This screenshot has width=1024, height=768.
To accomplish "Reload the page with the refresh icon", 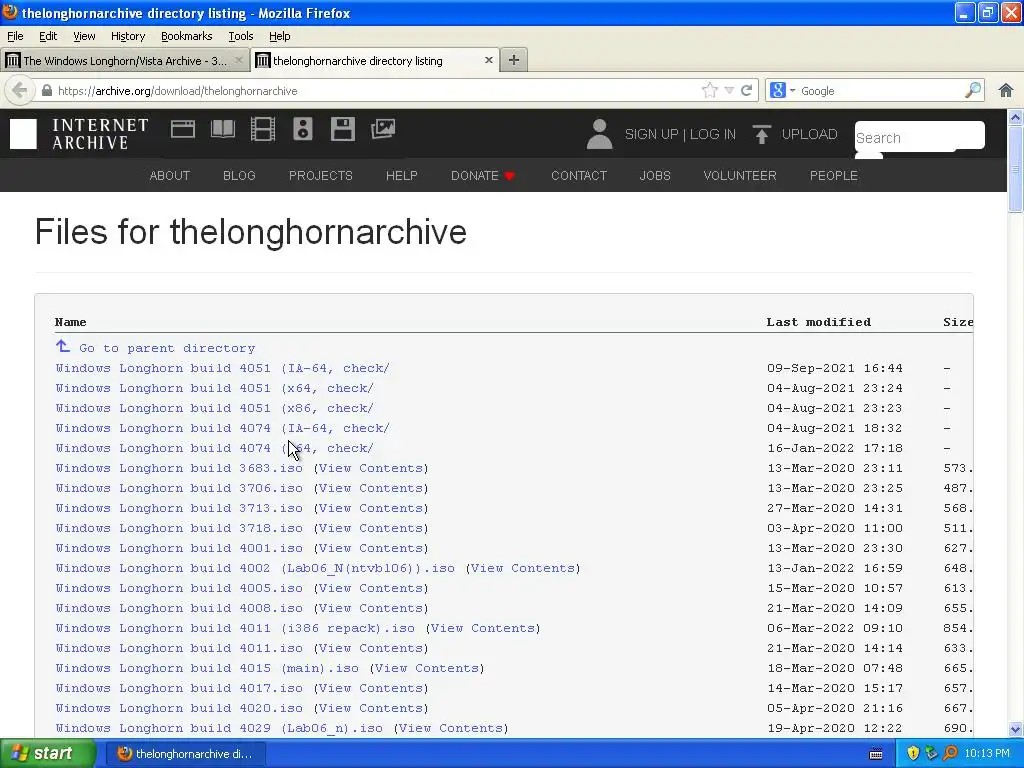I will coord(746,91).
